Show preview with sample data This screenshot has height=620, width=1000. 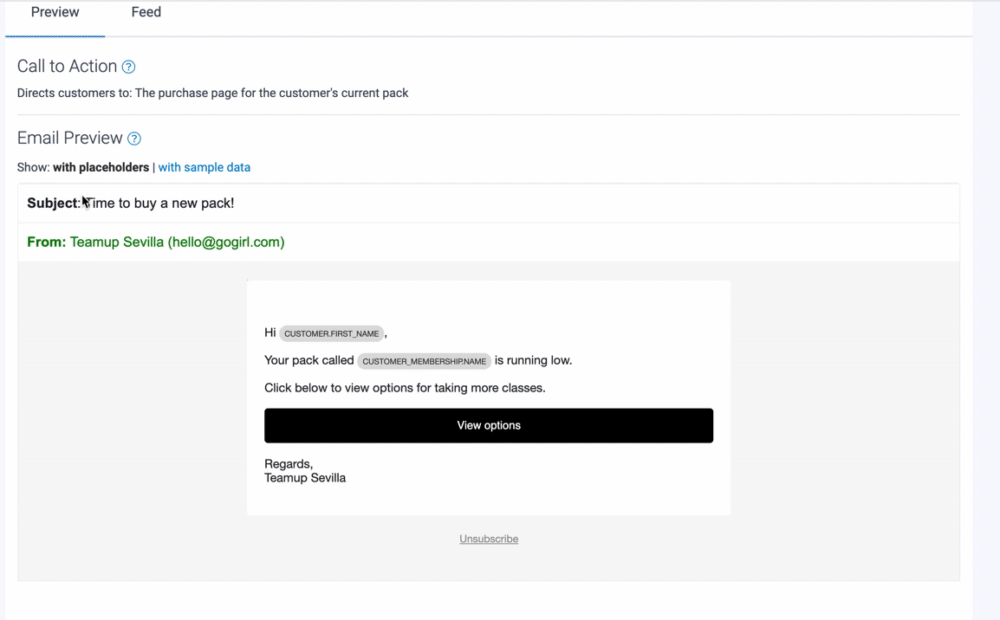204,168
